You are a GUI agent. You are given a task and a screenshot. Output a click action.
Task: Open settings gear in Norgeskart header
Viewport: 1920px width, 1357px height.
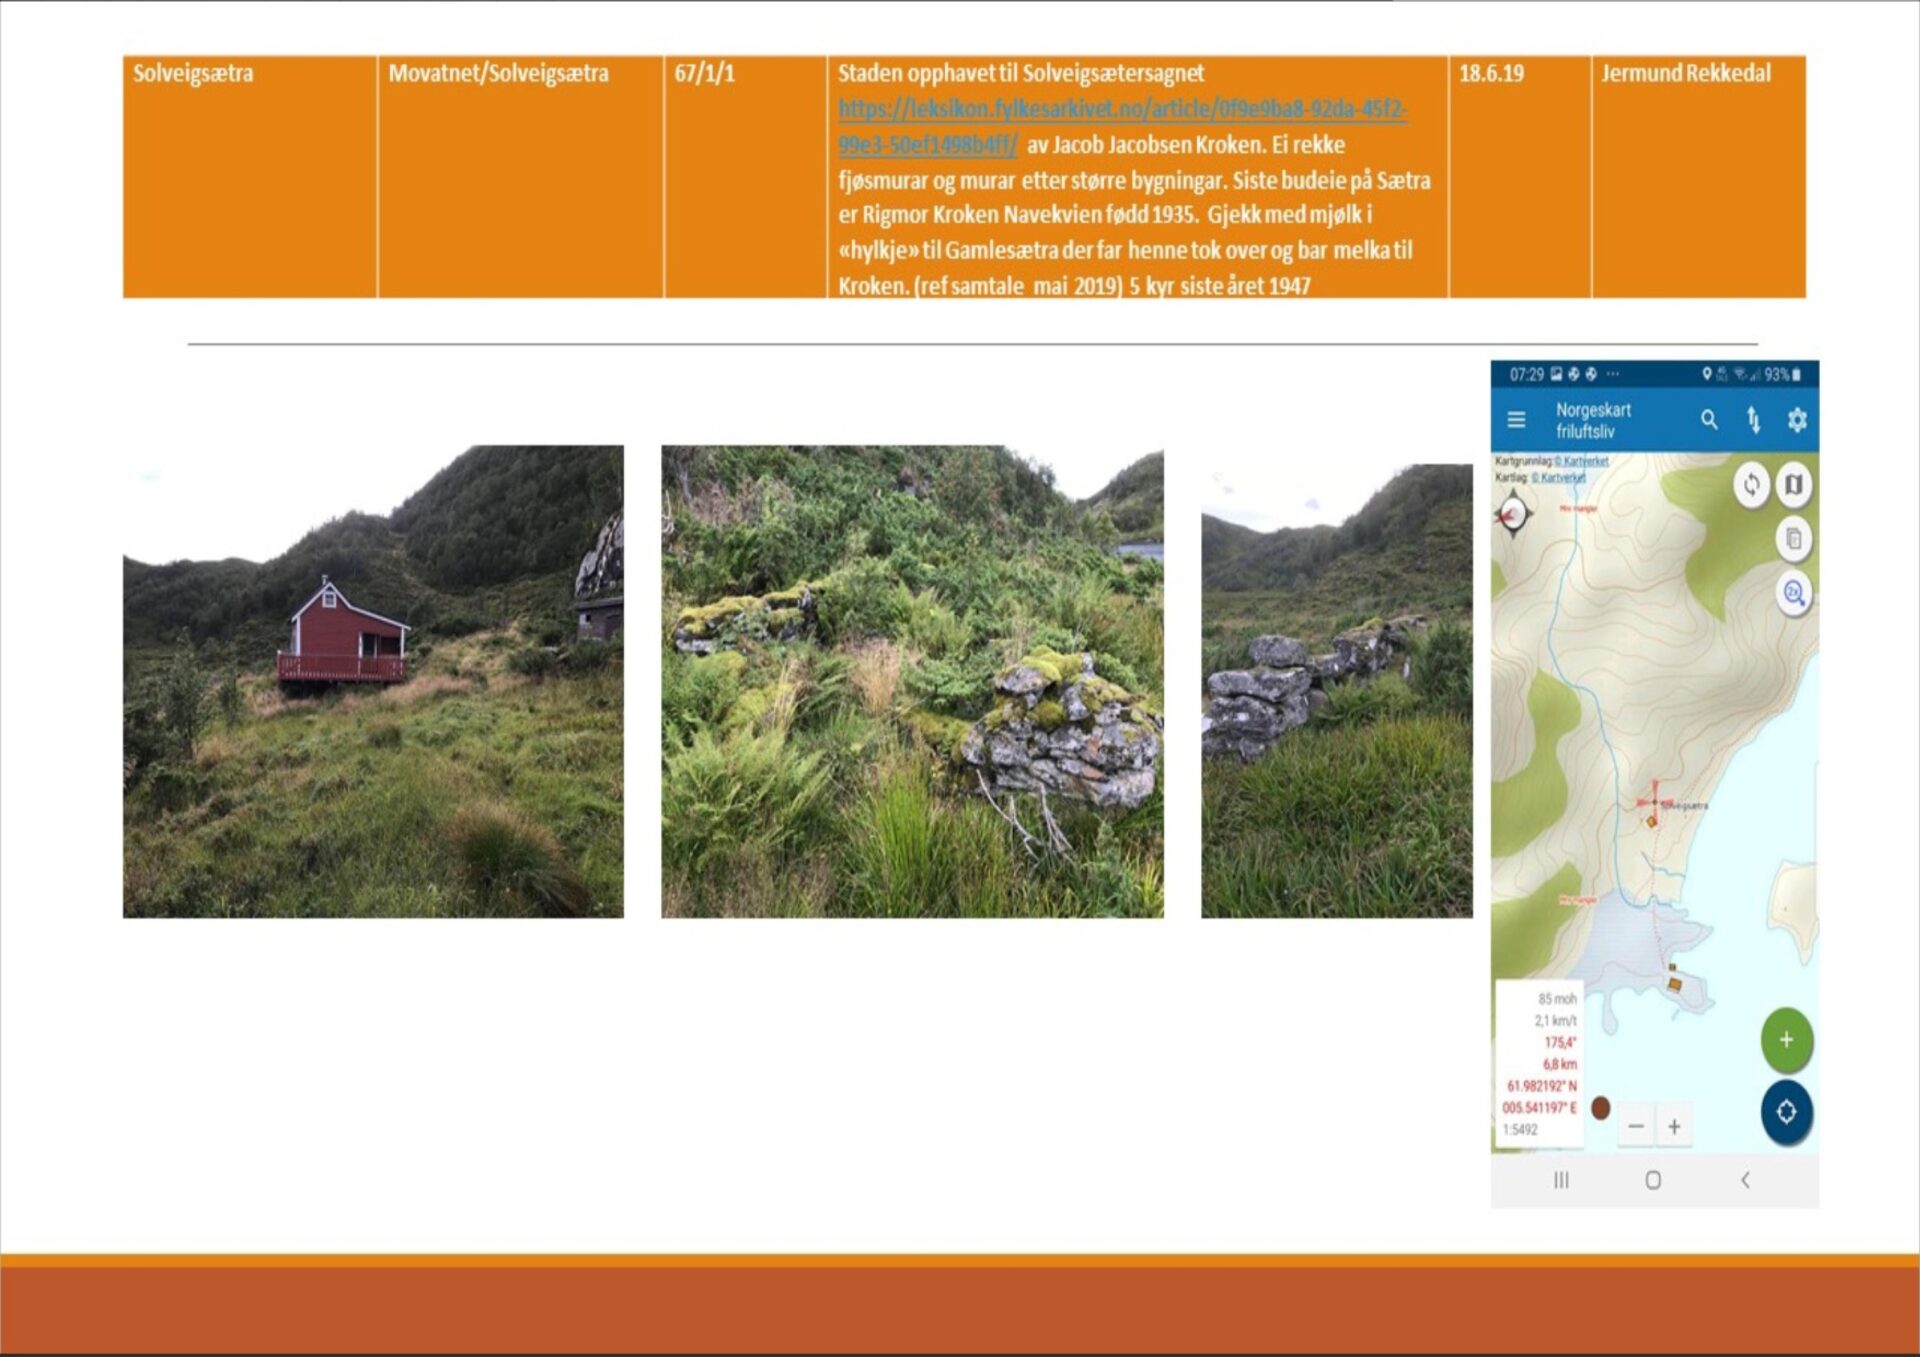coord(1797,420)
